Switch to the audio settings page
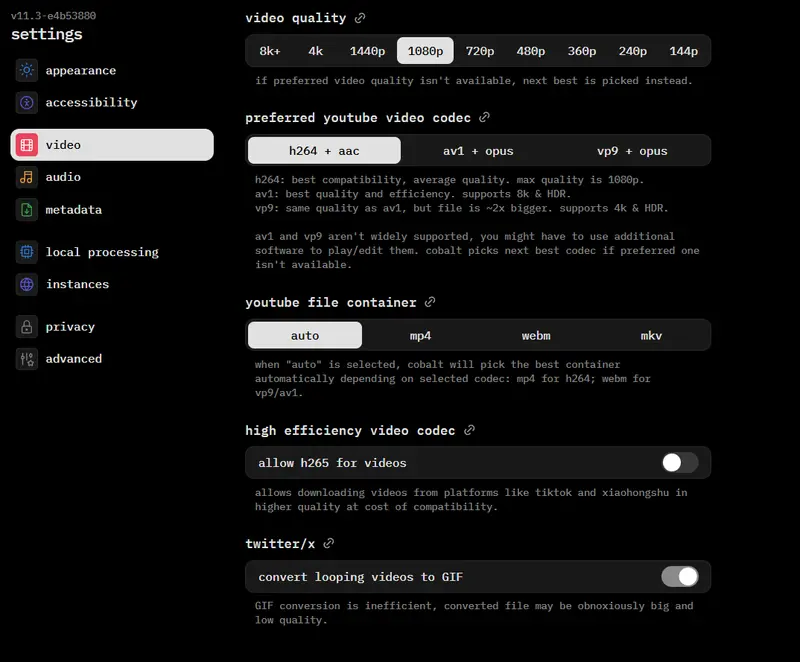800x662 pixels. click(x=63, y=177)
